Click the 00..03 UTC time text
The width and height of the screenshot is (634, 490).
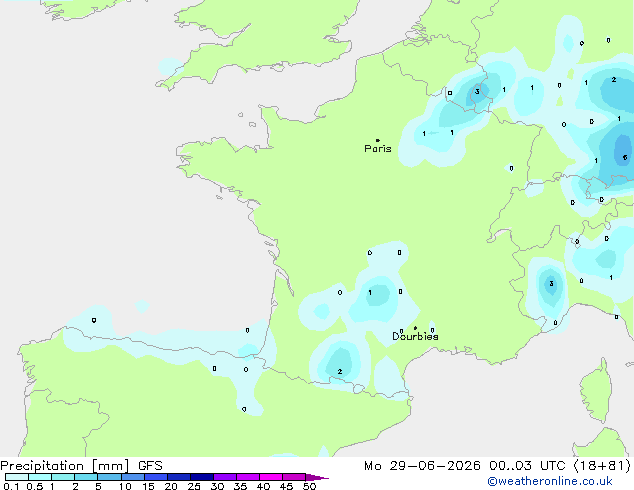pos(527,466)
